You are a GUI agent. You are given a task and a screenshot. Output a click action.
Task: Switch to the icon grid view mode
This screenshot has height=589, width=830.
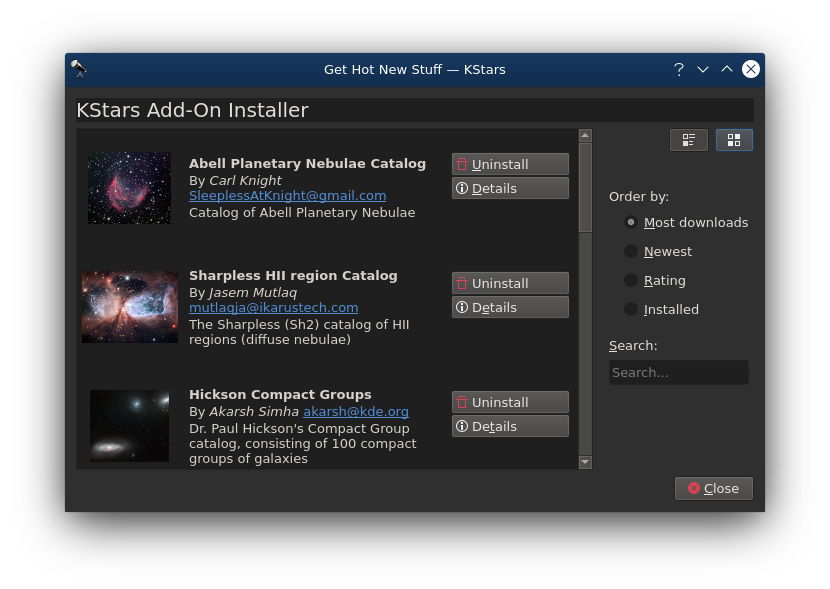click(x=734, y=140)
